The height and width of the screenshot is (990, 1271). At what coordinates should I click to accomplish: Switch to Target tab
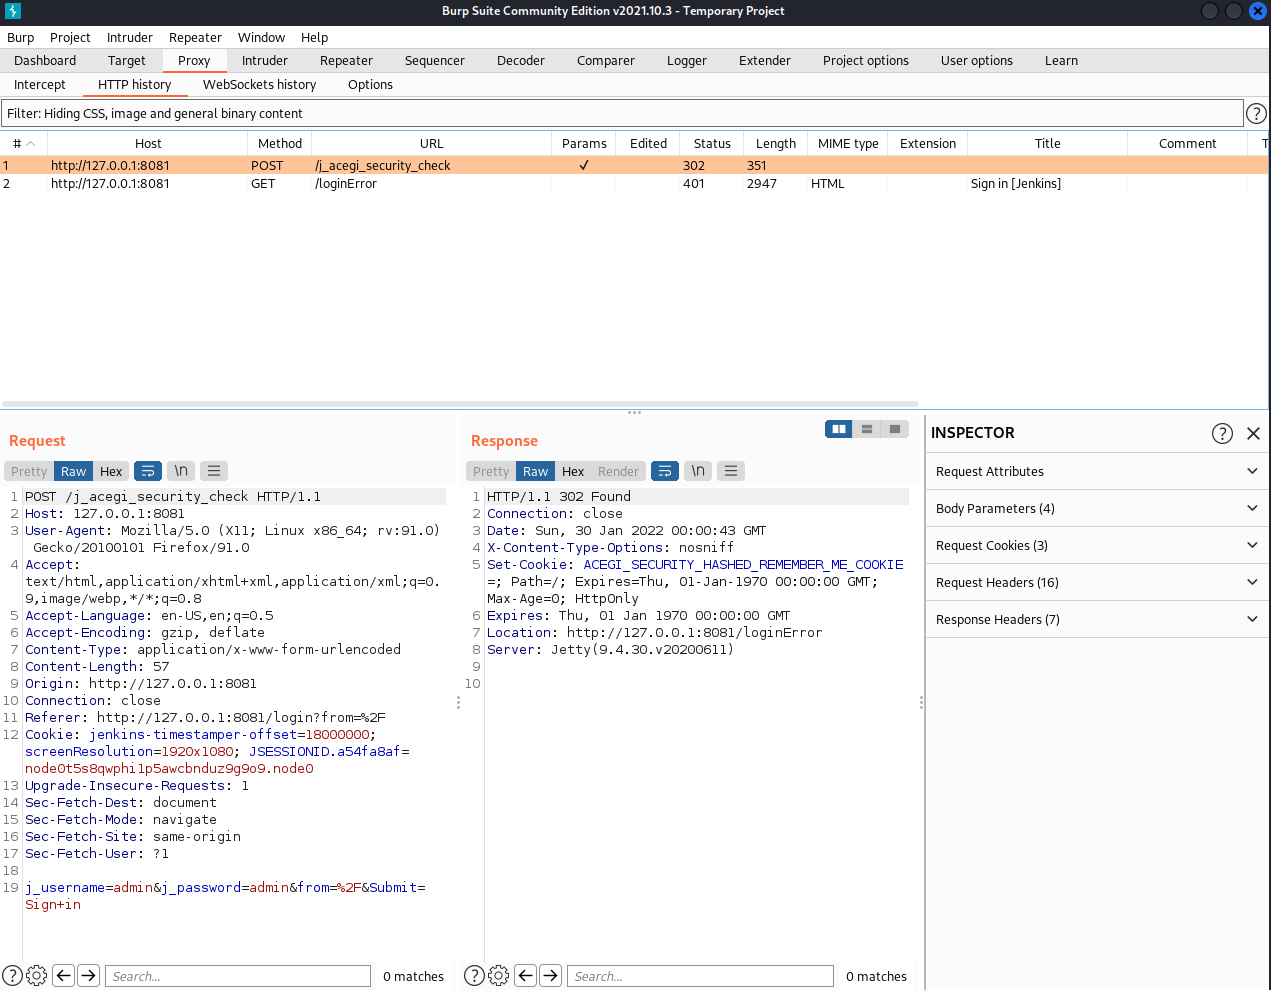[127, 61]
